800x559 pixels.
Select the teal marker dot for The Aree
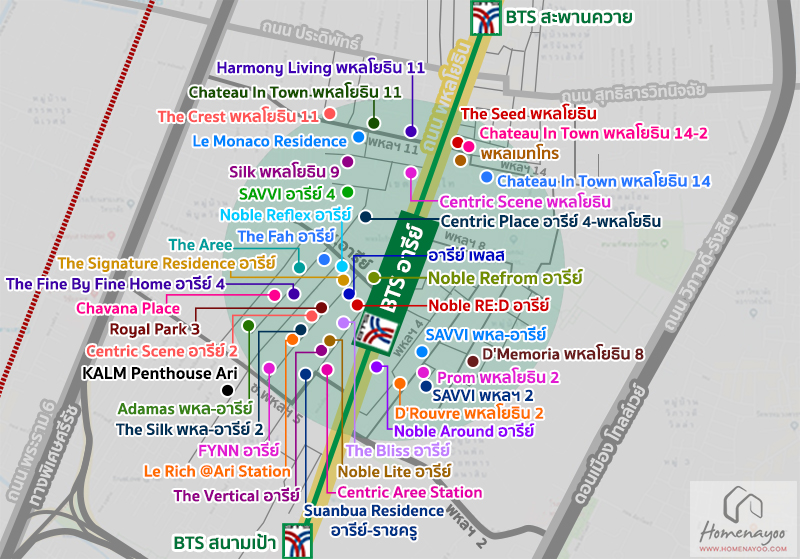point(299,267)
